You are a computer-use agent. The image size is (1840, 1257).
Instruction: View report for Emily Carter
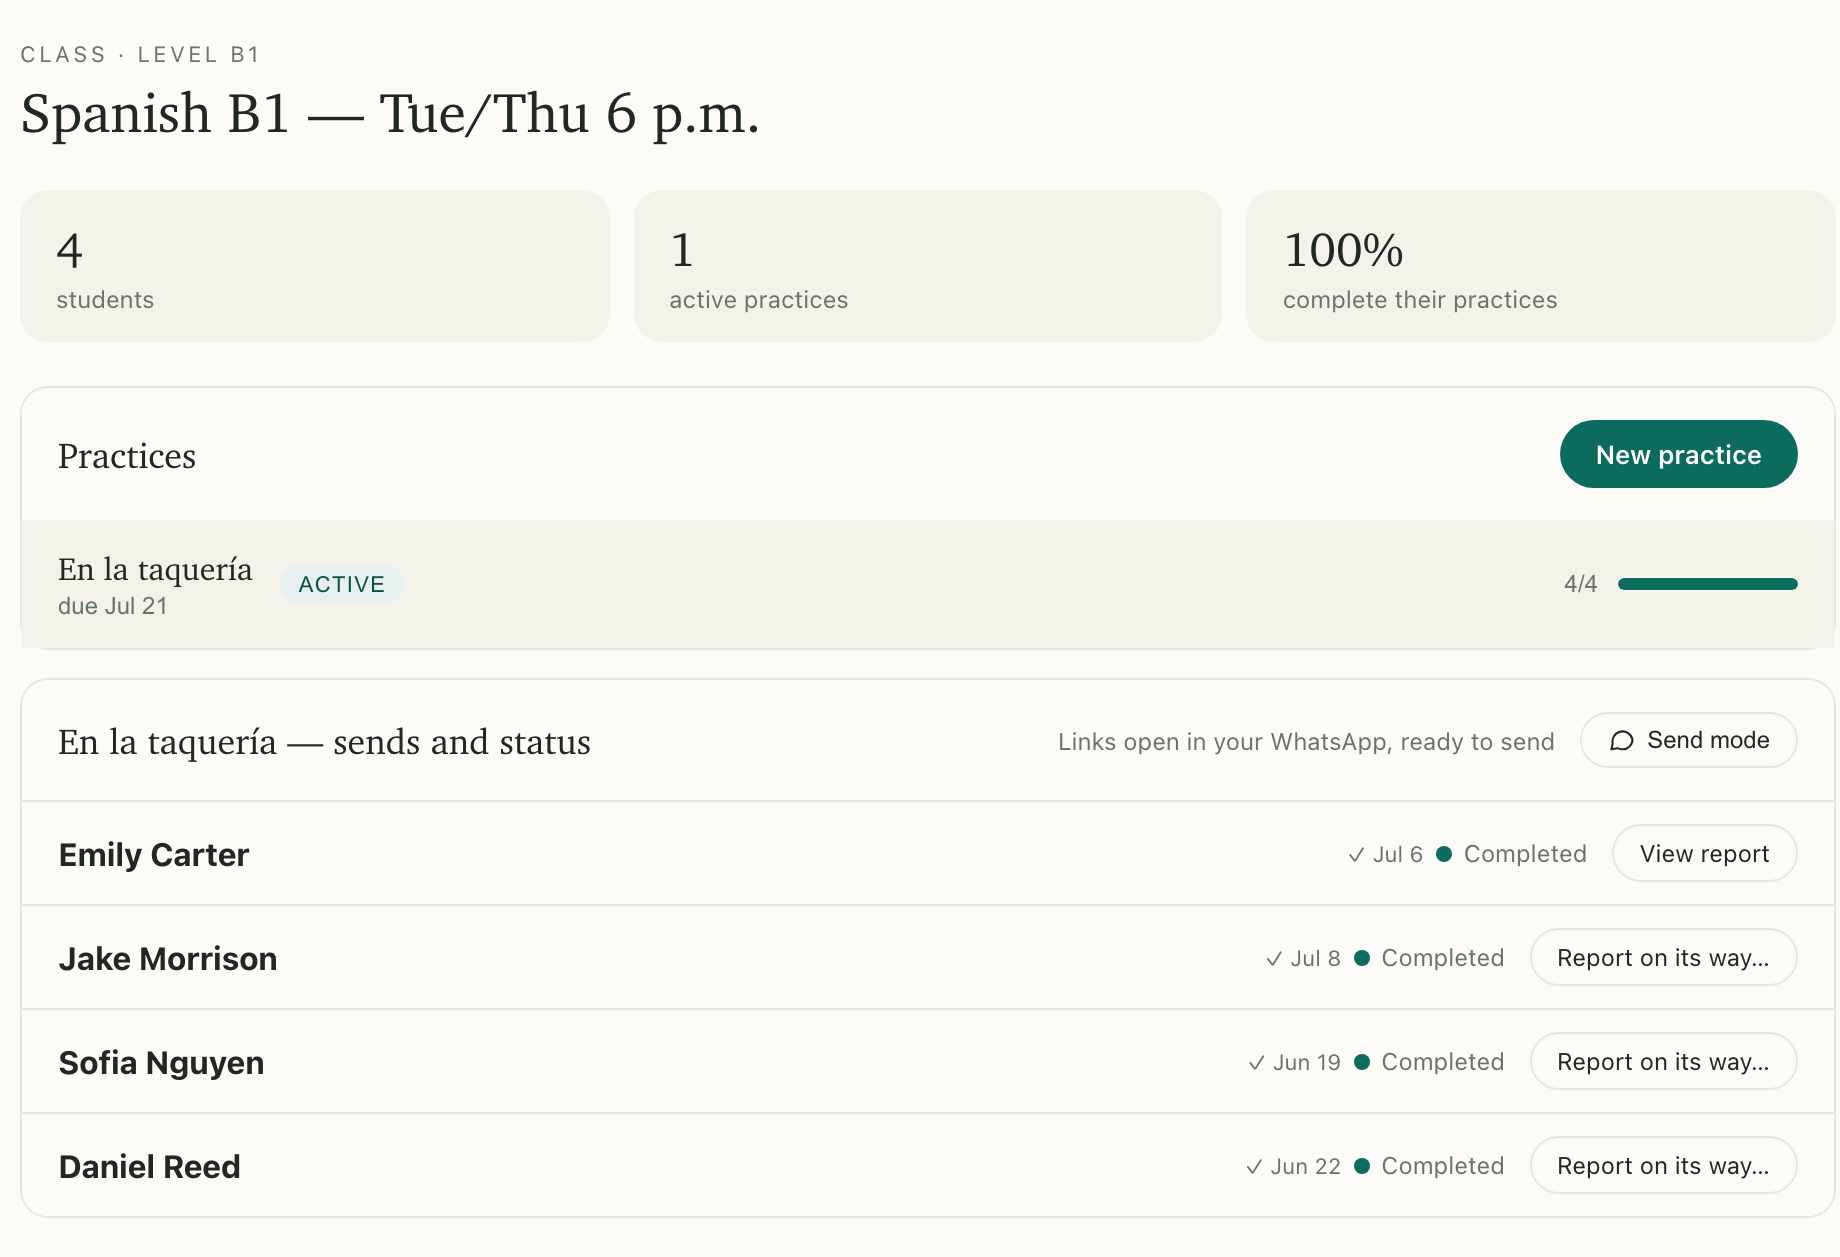[1704, 853]
